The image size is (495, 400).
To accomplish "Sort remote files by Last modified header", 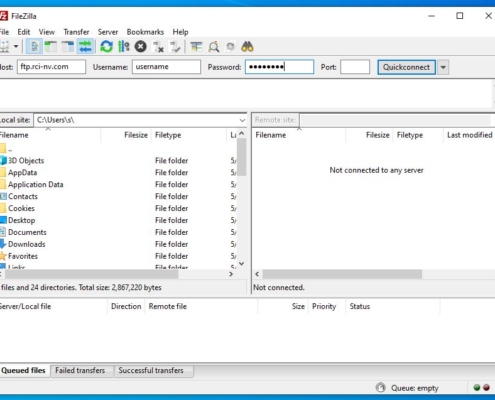I will tap(470, 135).
